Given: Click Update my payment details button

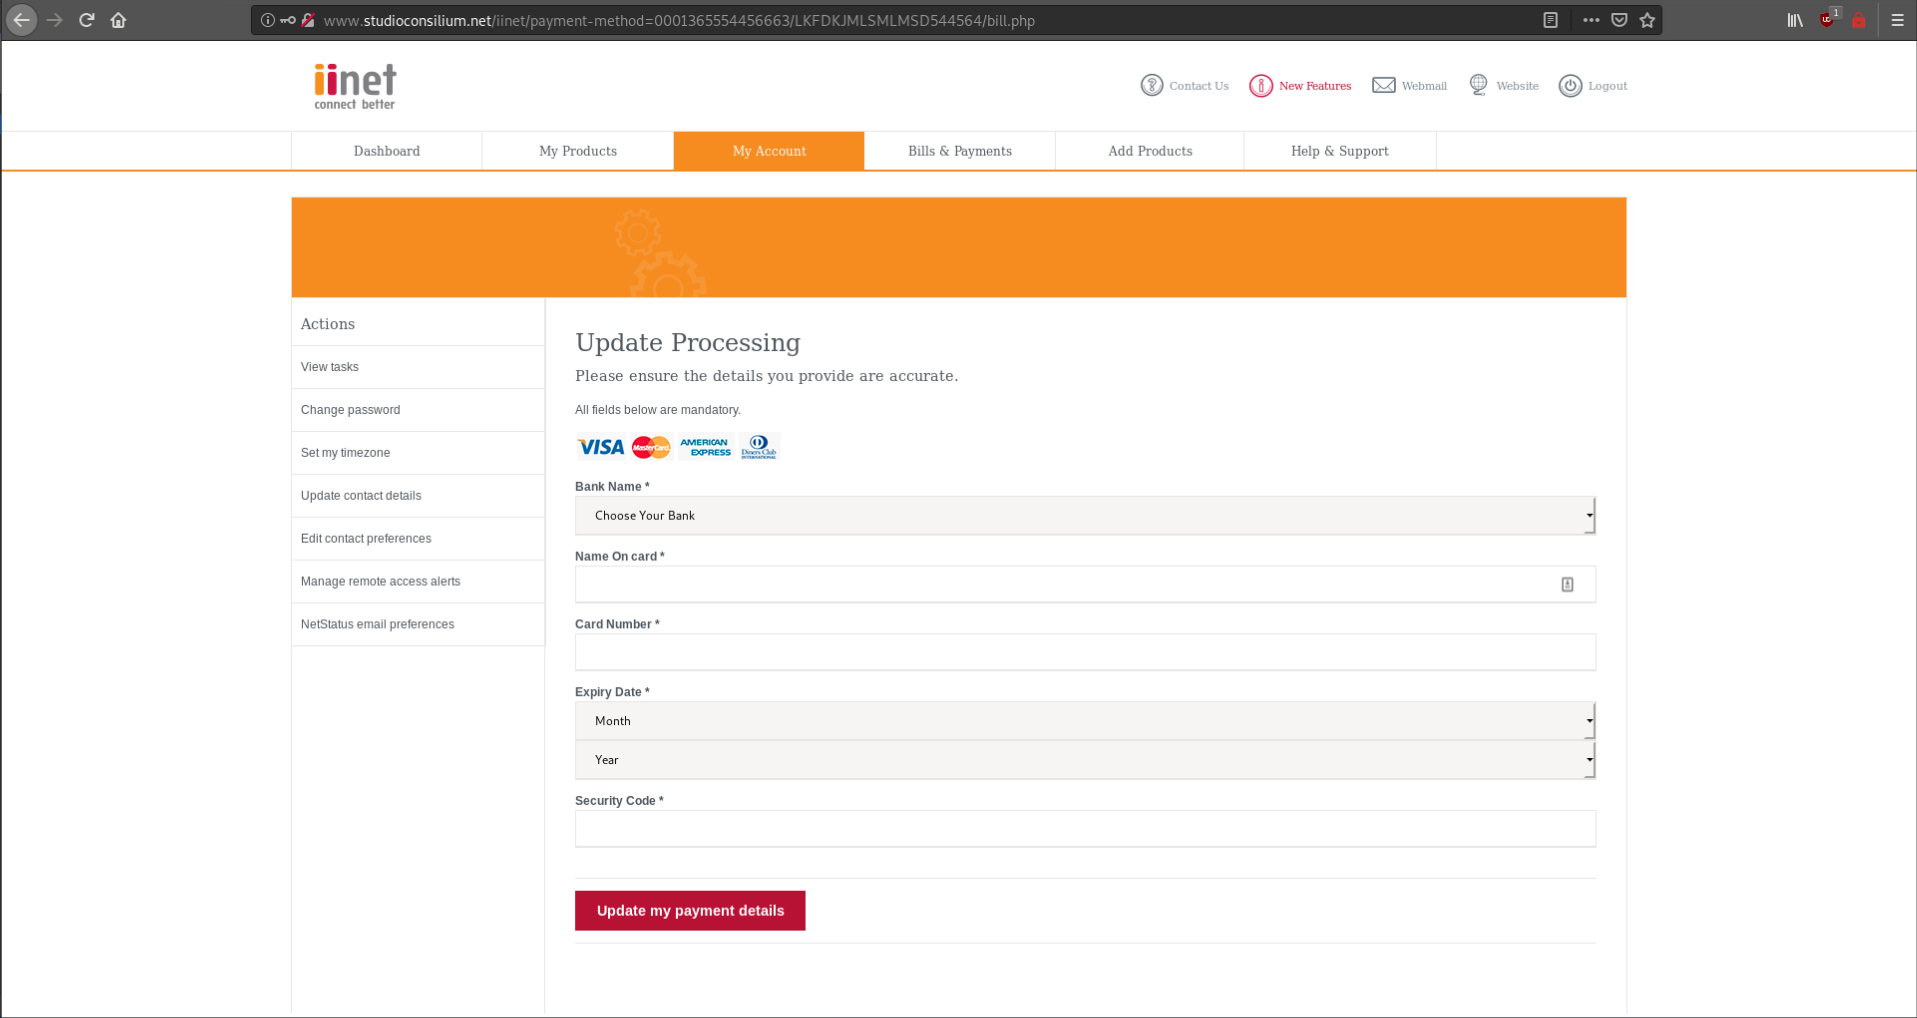Looking at the screenshot, I should point(690,911).
